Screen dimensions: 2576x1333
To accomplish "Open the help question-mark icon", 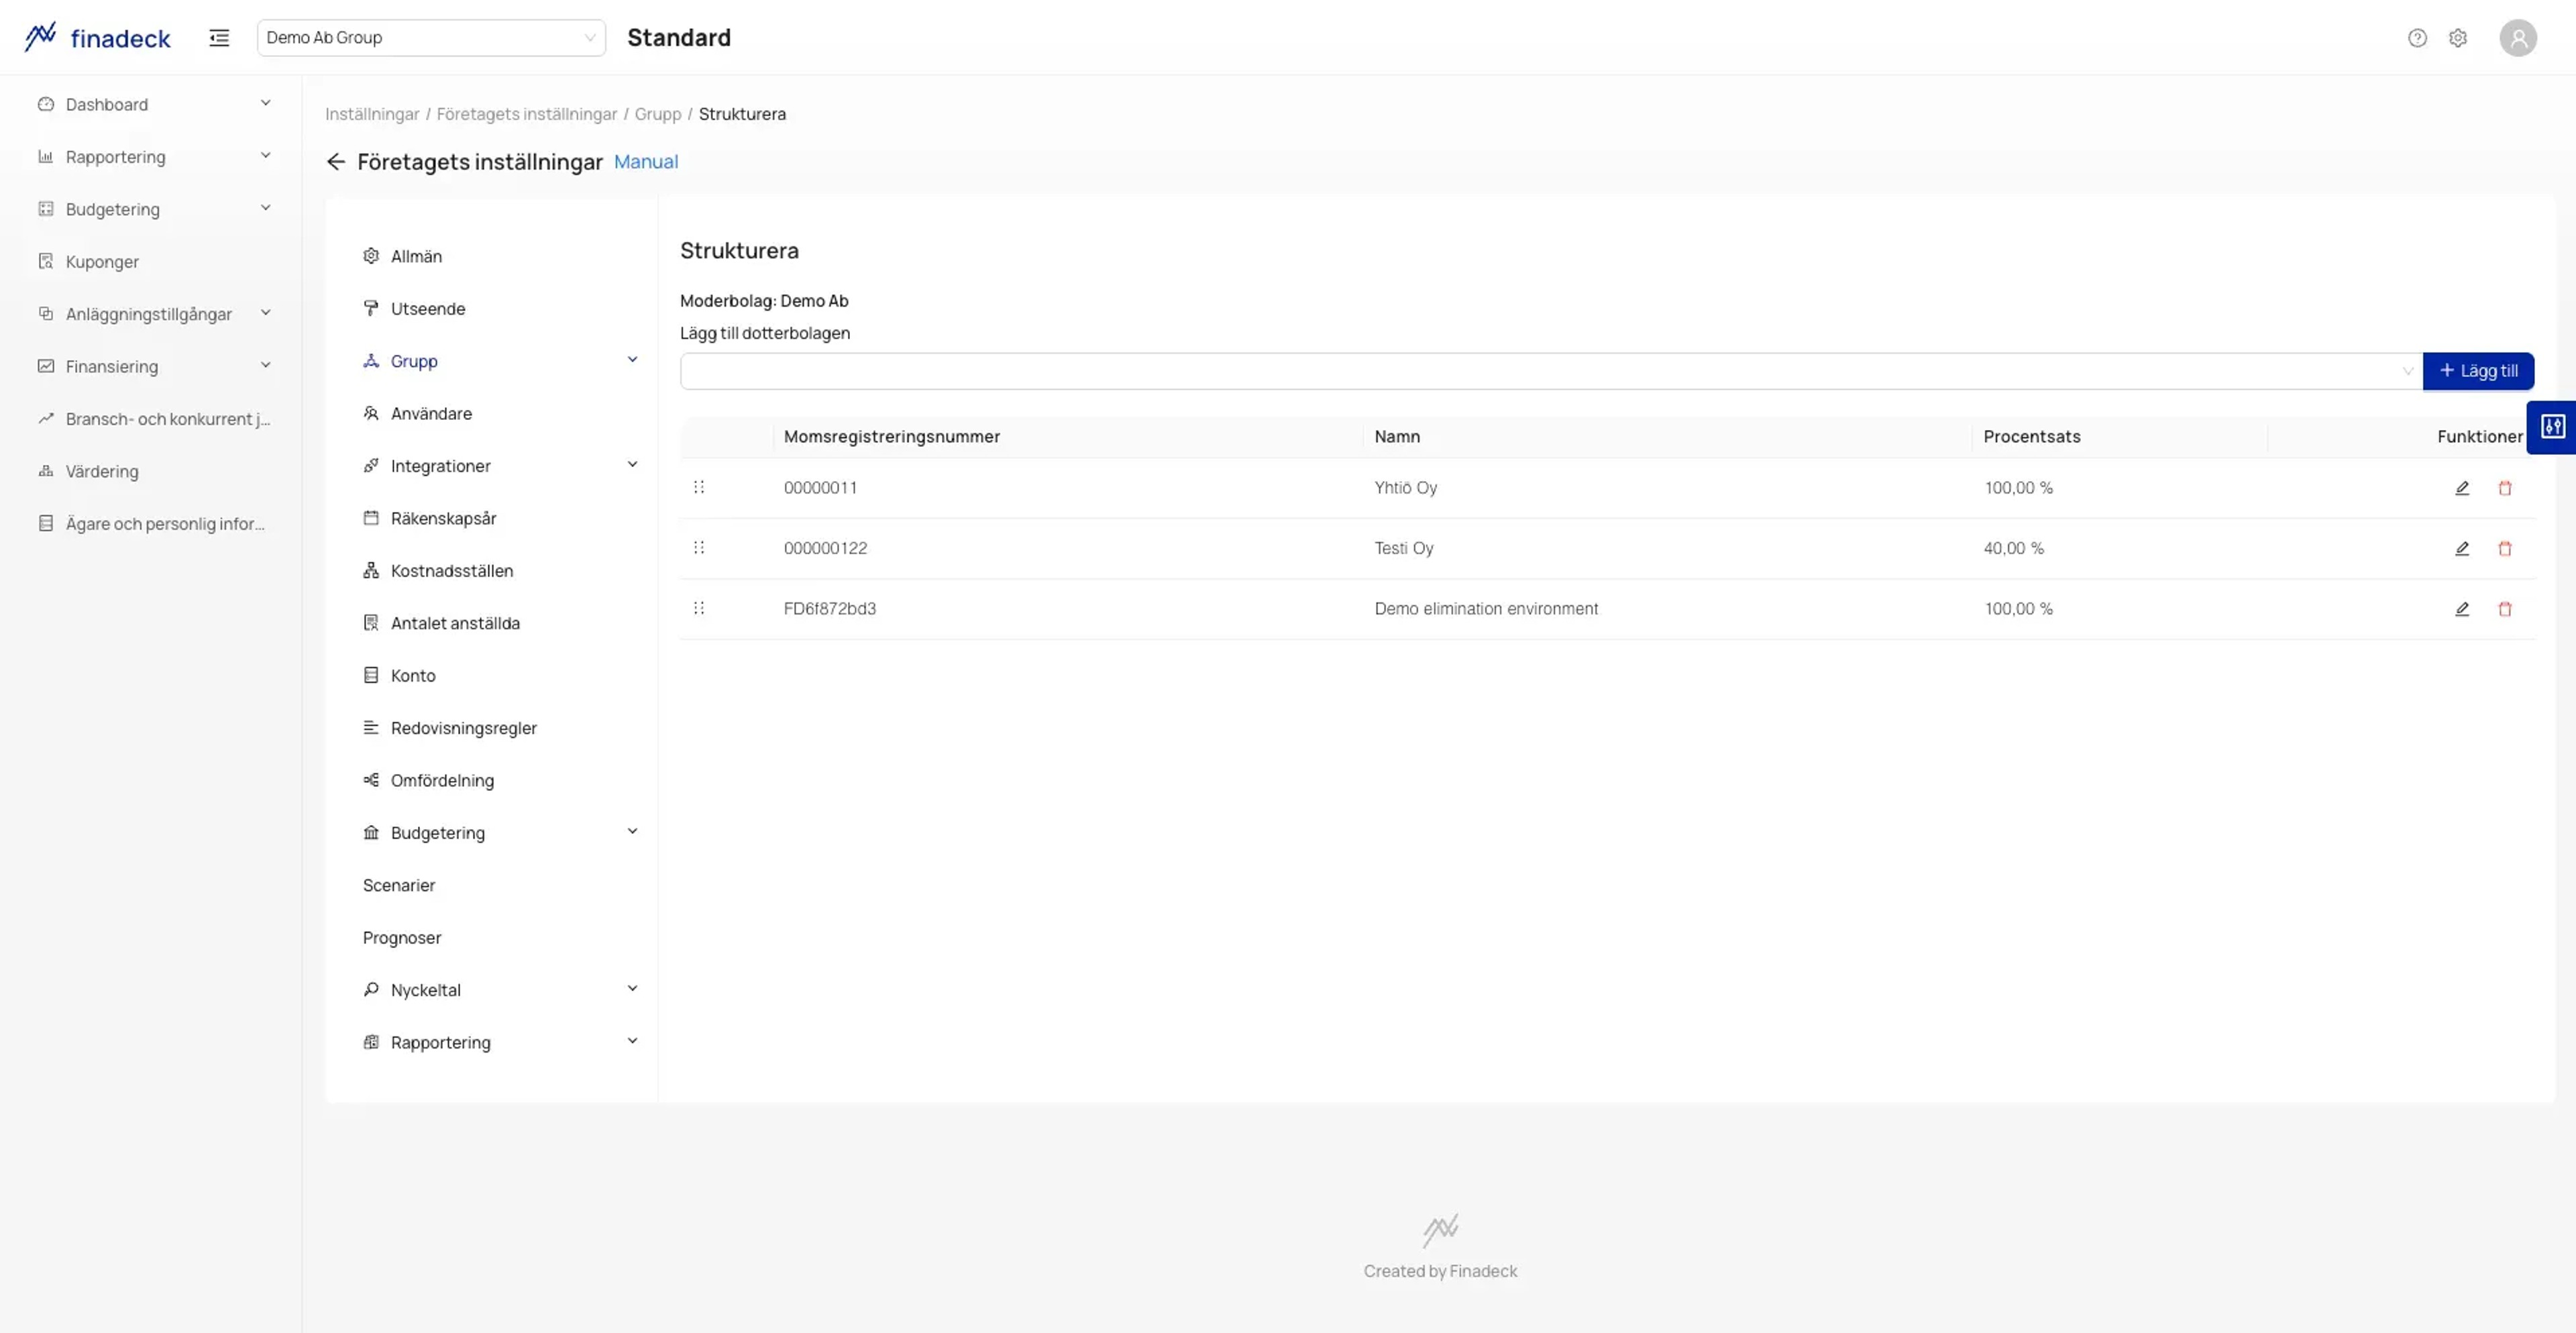I will click(x=2417, y=38).
